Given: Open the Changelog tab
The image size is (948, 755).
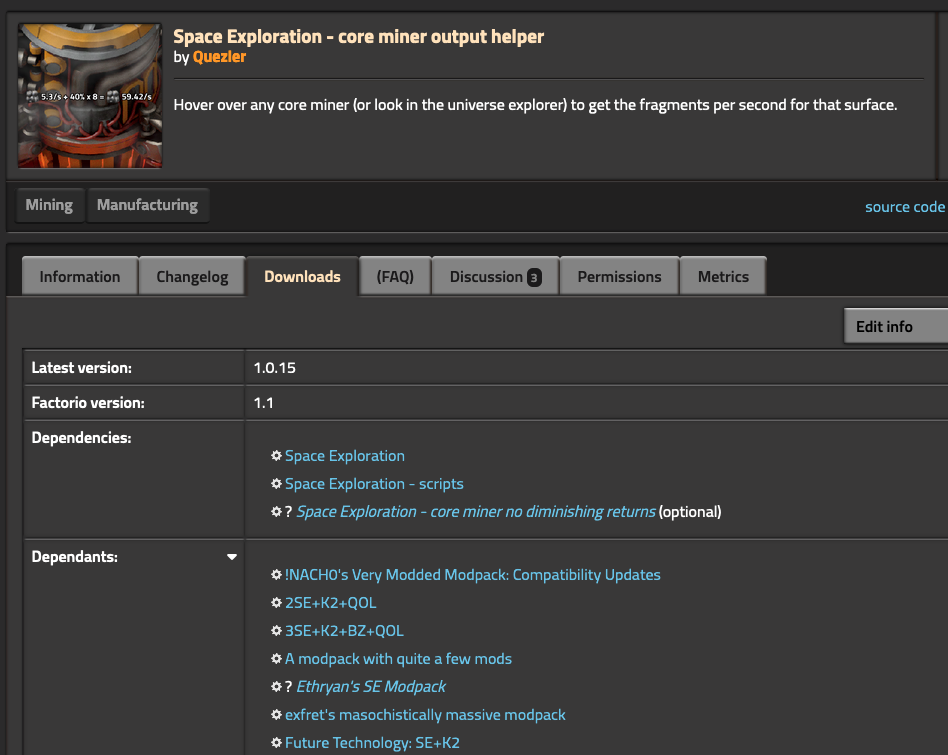Looking at the screenshot, I should [x=192, y=277].
